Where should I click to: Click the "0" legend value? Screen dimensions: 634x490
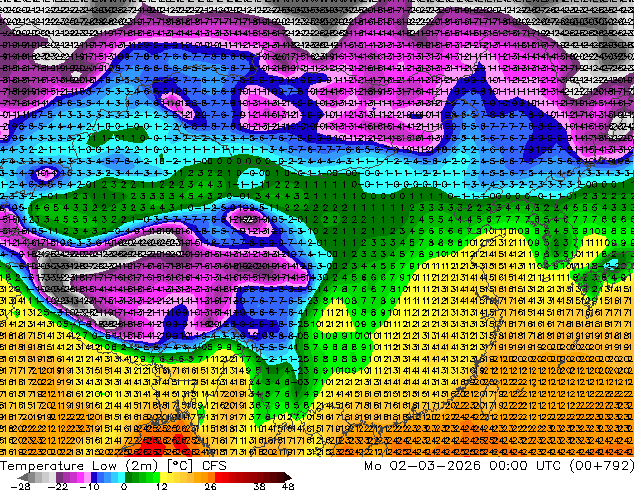[124, 486]
